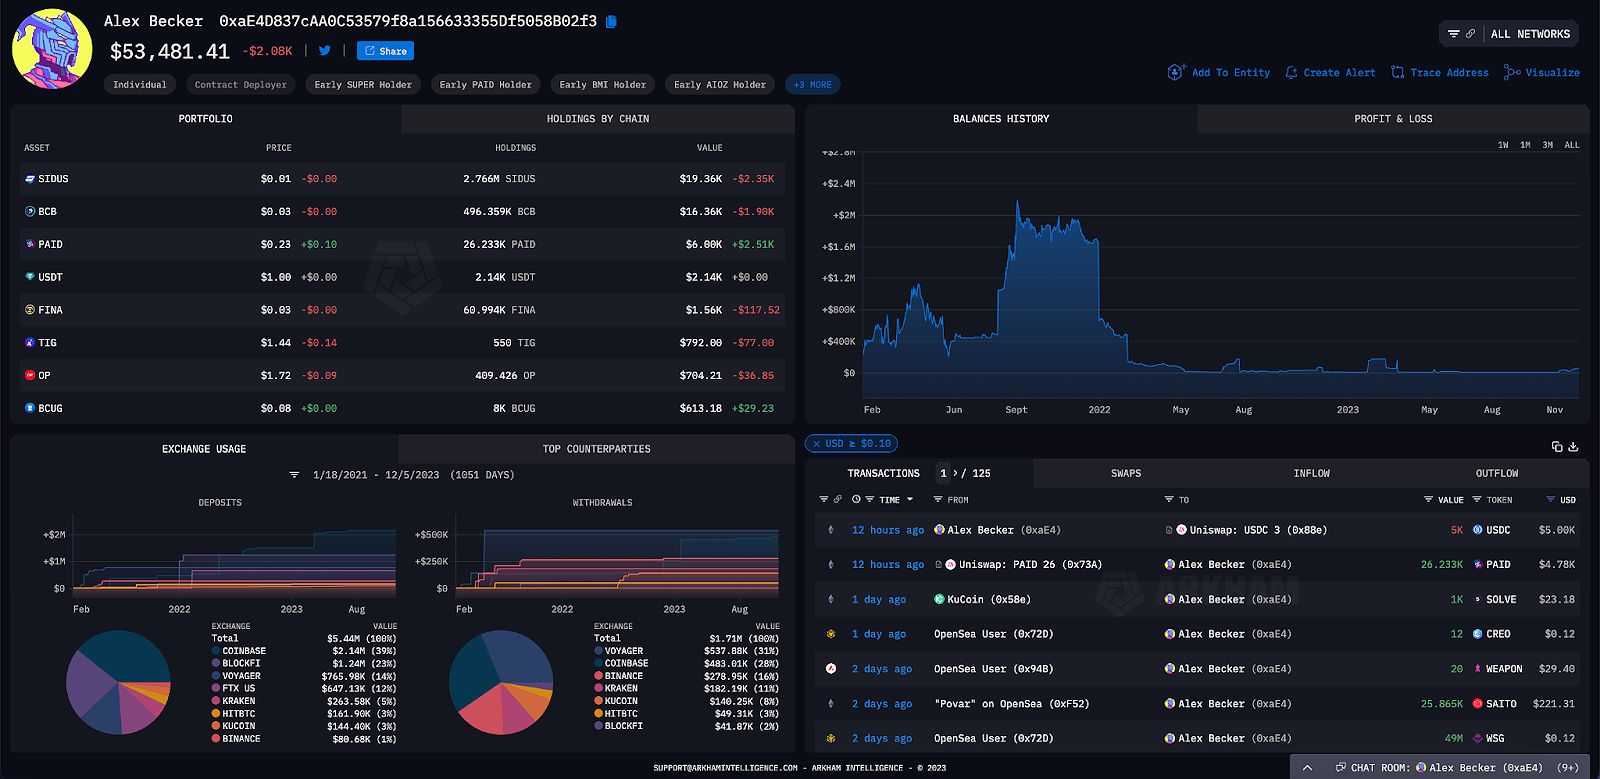
Task: Click the transactions page number field
Action: (x=943, y=473)
